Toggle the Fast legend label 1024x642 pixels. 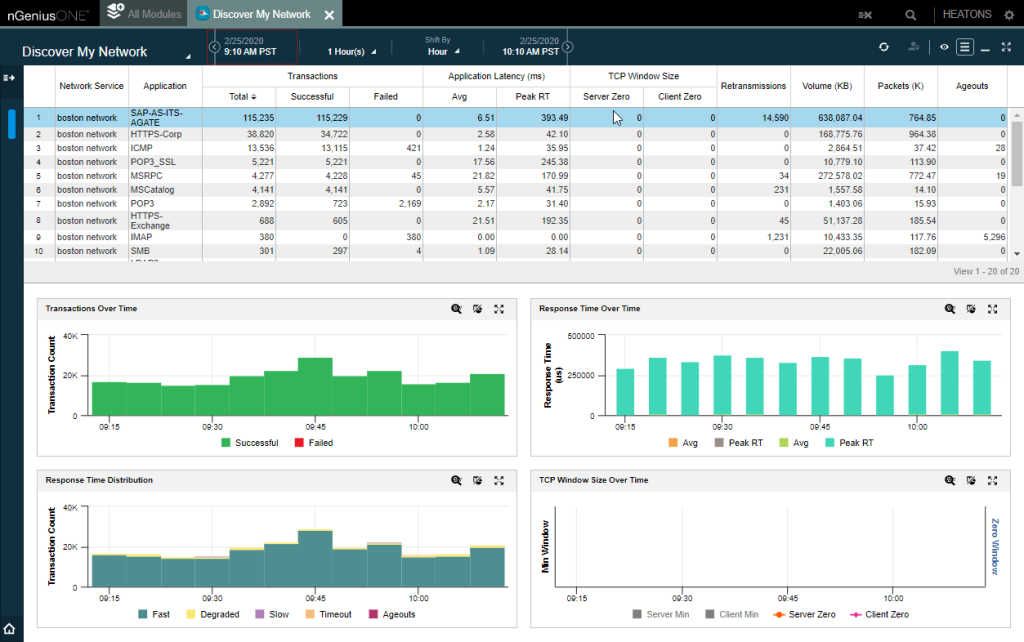point(161,615)
